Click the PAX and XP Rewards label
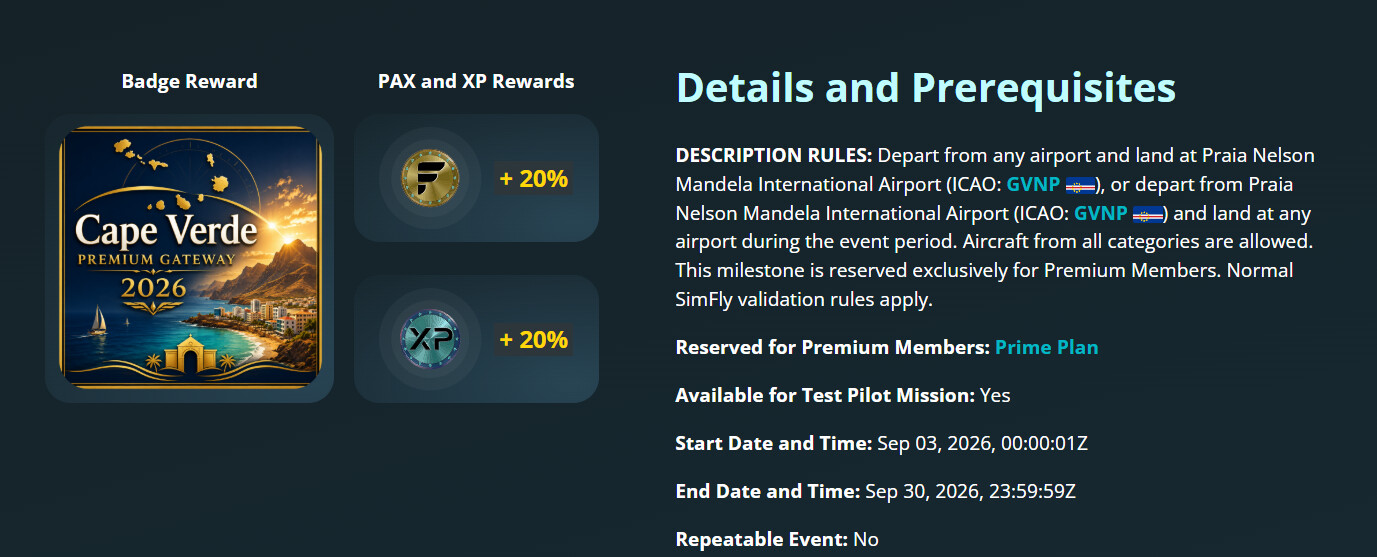Viewport: 1377px width, 557px height. [x=476, y=81]
